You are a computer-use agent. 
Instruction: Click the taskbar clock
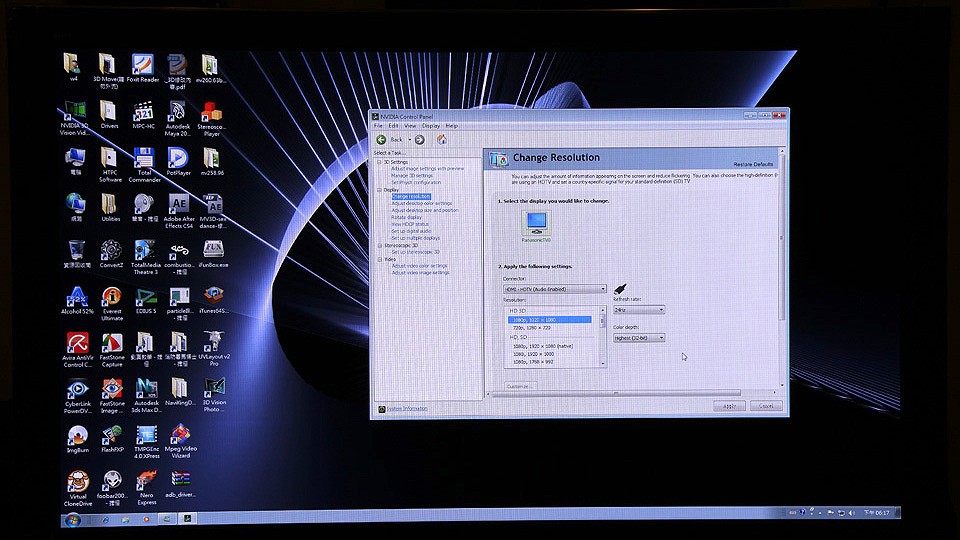[x=876, y=512]
